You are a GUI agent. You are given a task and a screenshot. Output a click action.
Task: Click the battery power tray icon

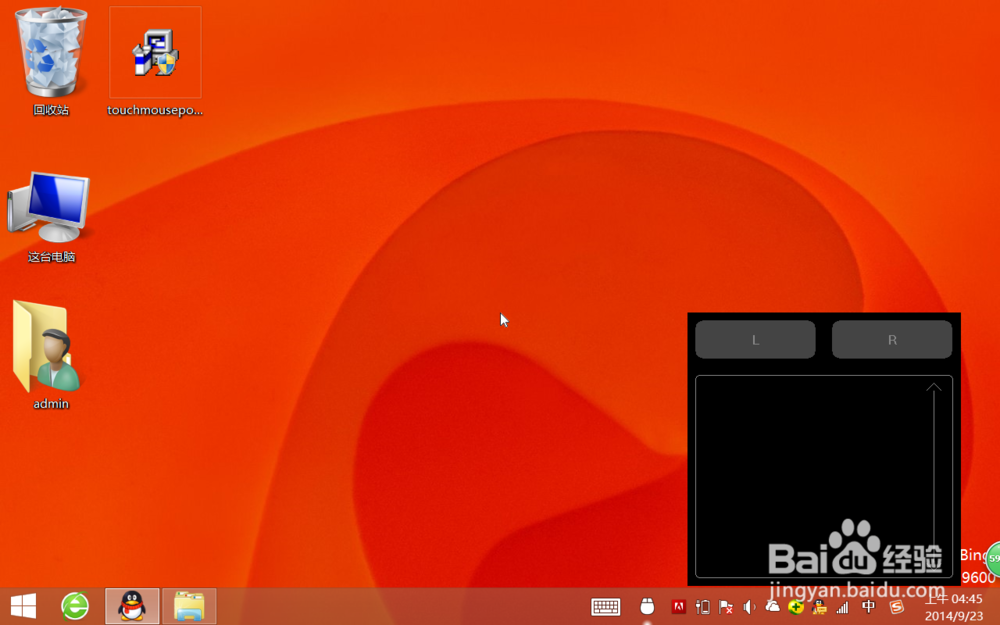(703, 607)
